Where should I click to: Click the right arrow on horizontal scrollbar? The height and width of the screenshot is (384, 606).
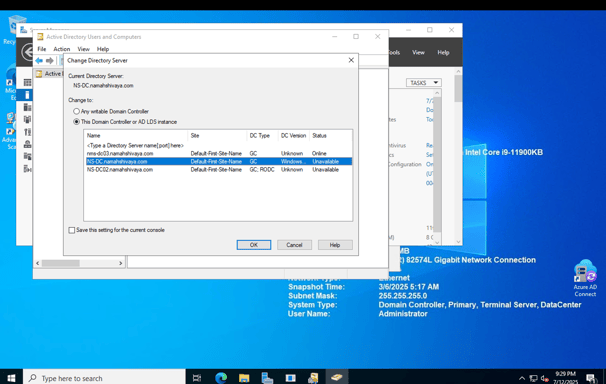121,263
